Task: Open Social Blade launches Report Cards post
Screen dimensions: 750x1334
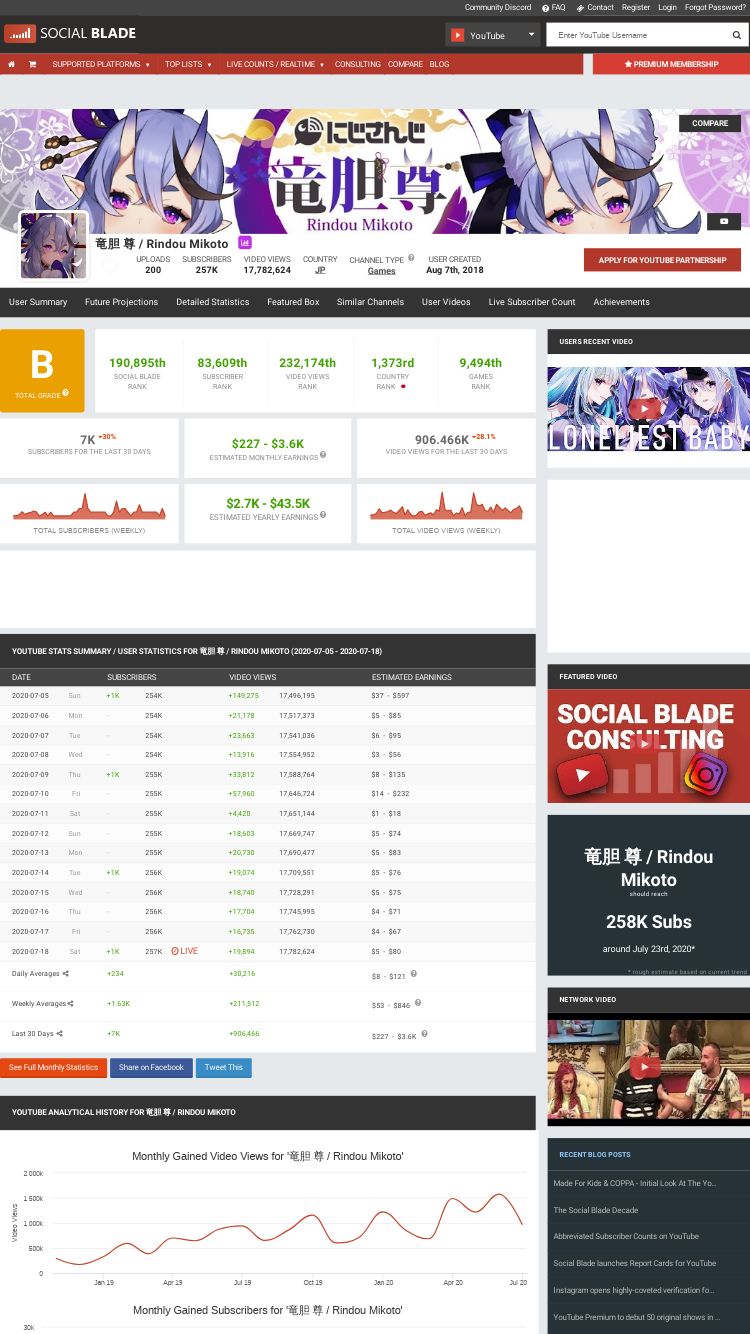Action: [x=634, y=1263]
